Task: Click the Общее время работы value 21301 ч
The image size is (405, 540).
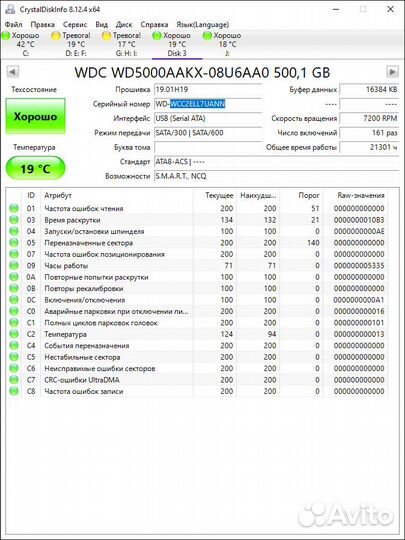Action: (x=369, y=147)
